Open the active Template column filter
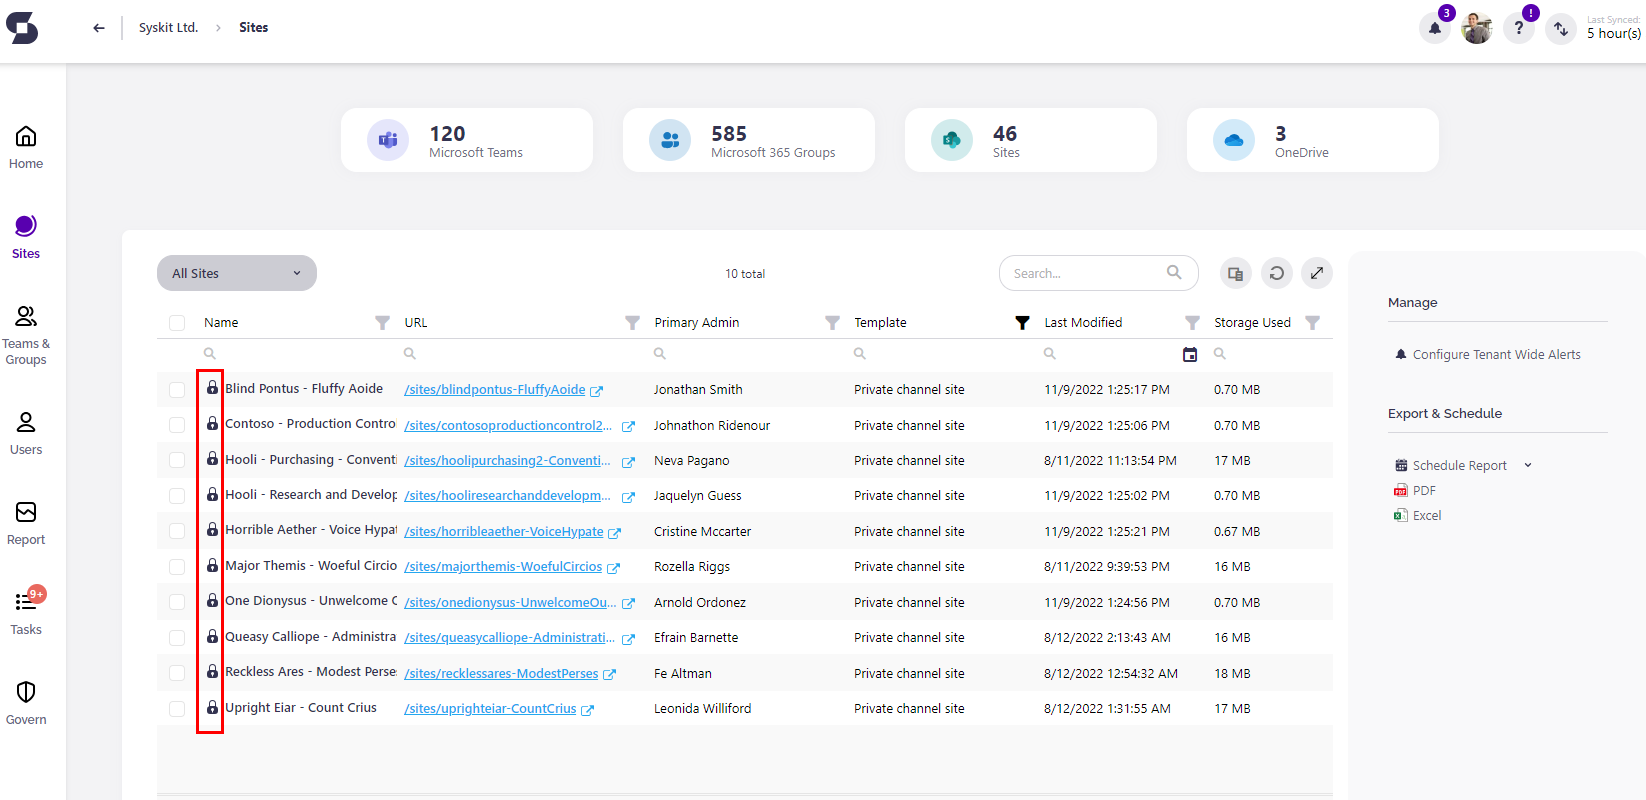 tap(1022, 322)
